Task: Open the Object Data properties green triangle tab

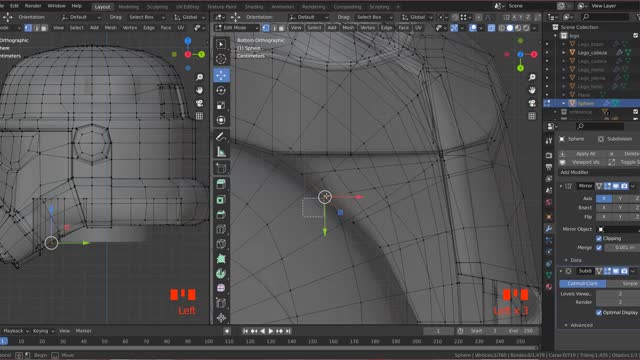Action: [549, 275]
